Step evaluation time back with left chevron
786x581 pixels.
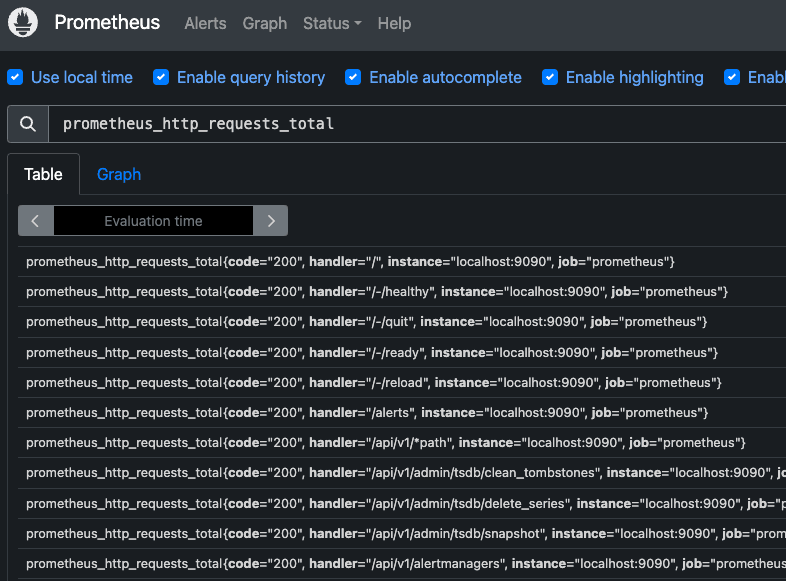coord(36,221)
